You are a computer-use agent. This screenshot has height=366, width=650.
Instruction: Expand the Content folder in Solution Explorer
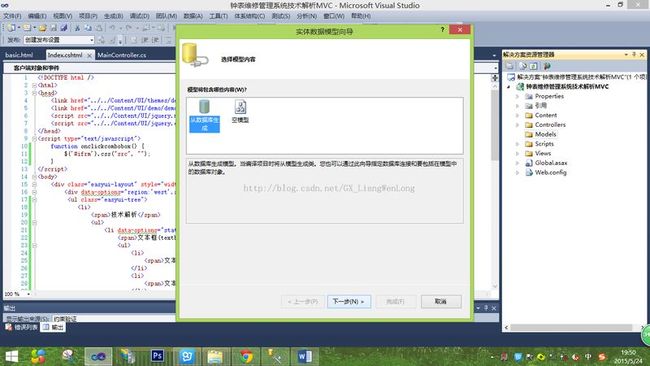click(517, 115)
